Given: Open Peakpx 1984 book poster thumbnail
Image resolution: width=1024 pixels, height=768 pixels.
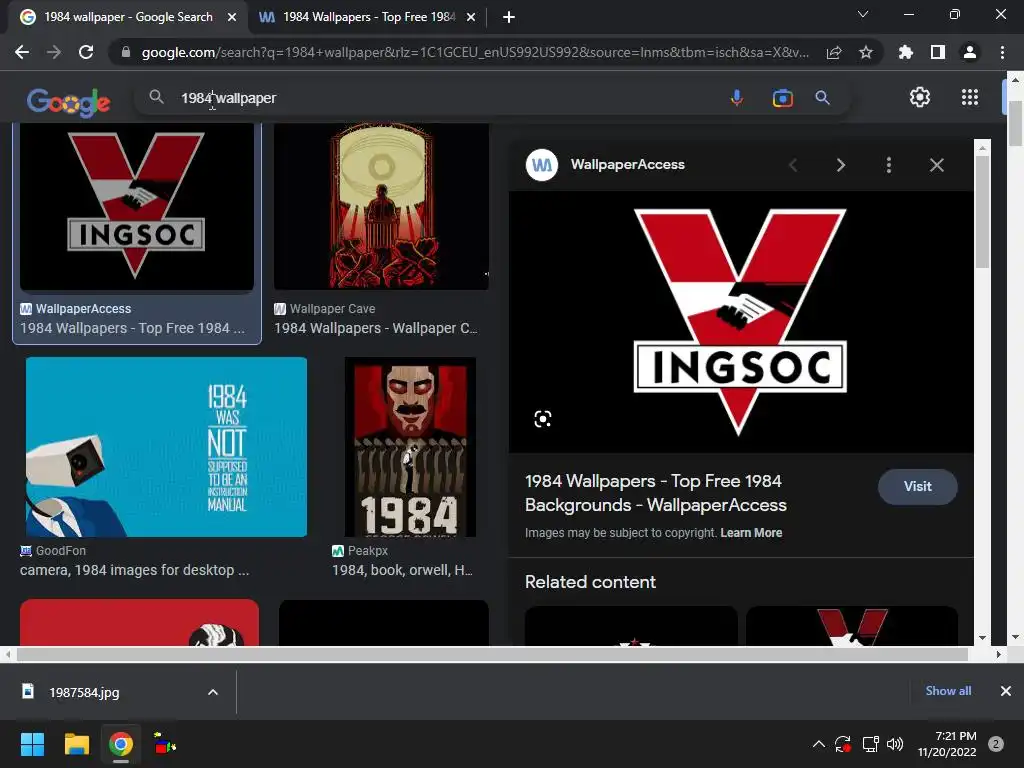Looking at the screenshot, I should click(x=410, y=447).
